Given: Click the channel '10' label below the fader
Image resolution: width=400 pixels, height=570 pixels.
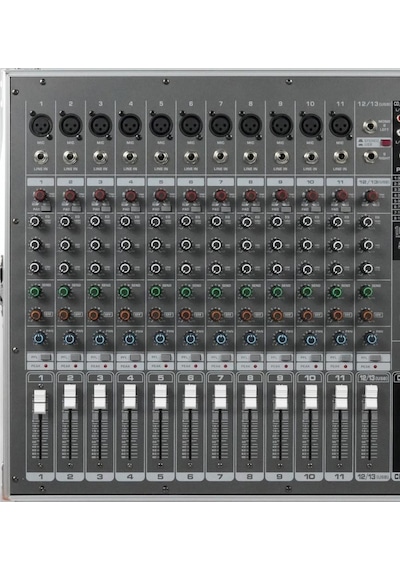Looking at the screenshot, I should 309,477.
